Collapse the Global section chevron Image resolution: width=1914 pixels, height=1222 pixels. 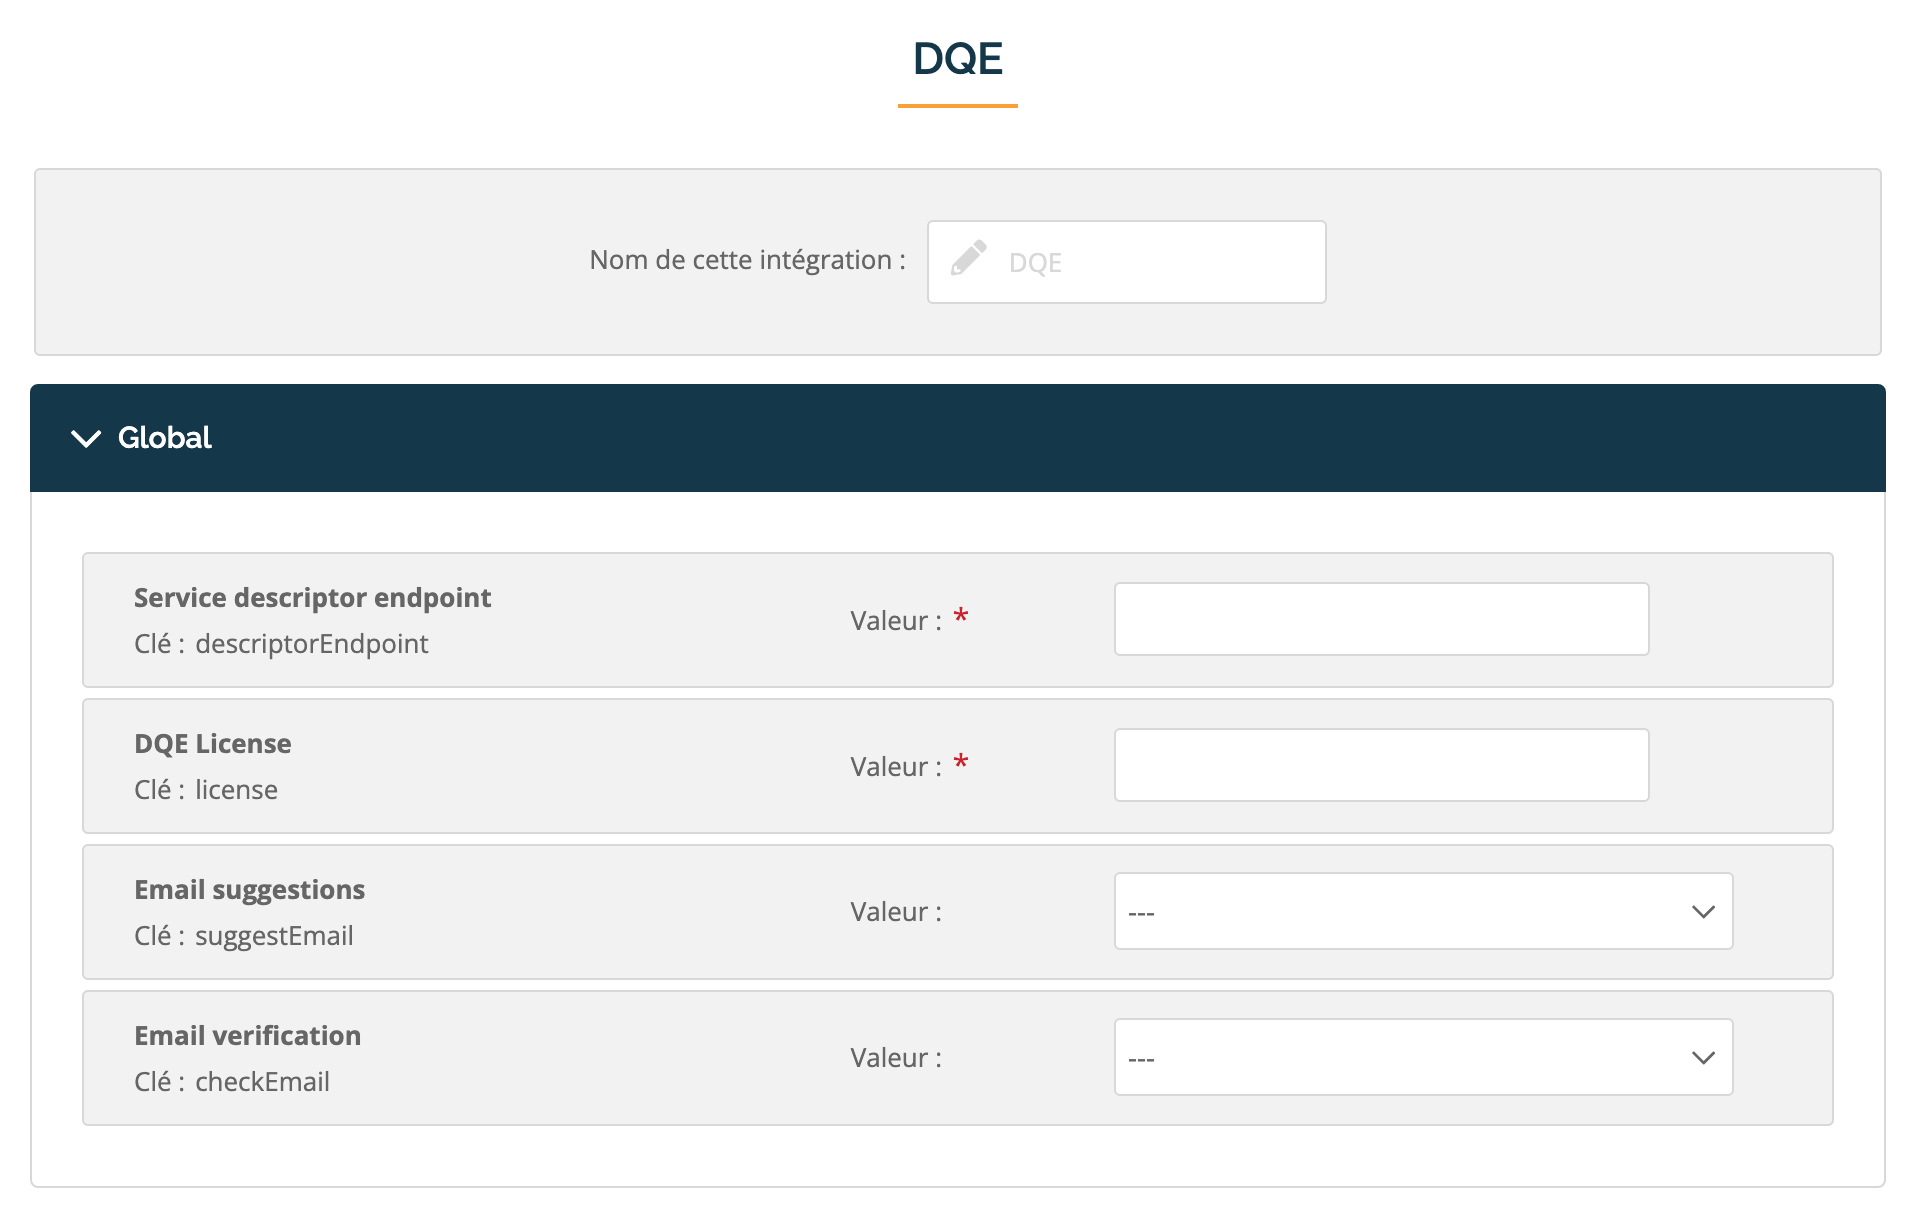87,439
